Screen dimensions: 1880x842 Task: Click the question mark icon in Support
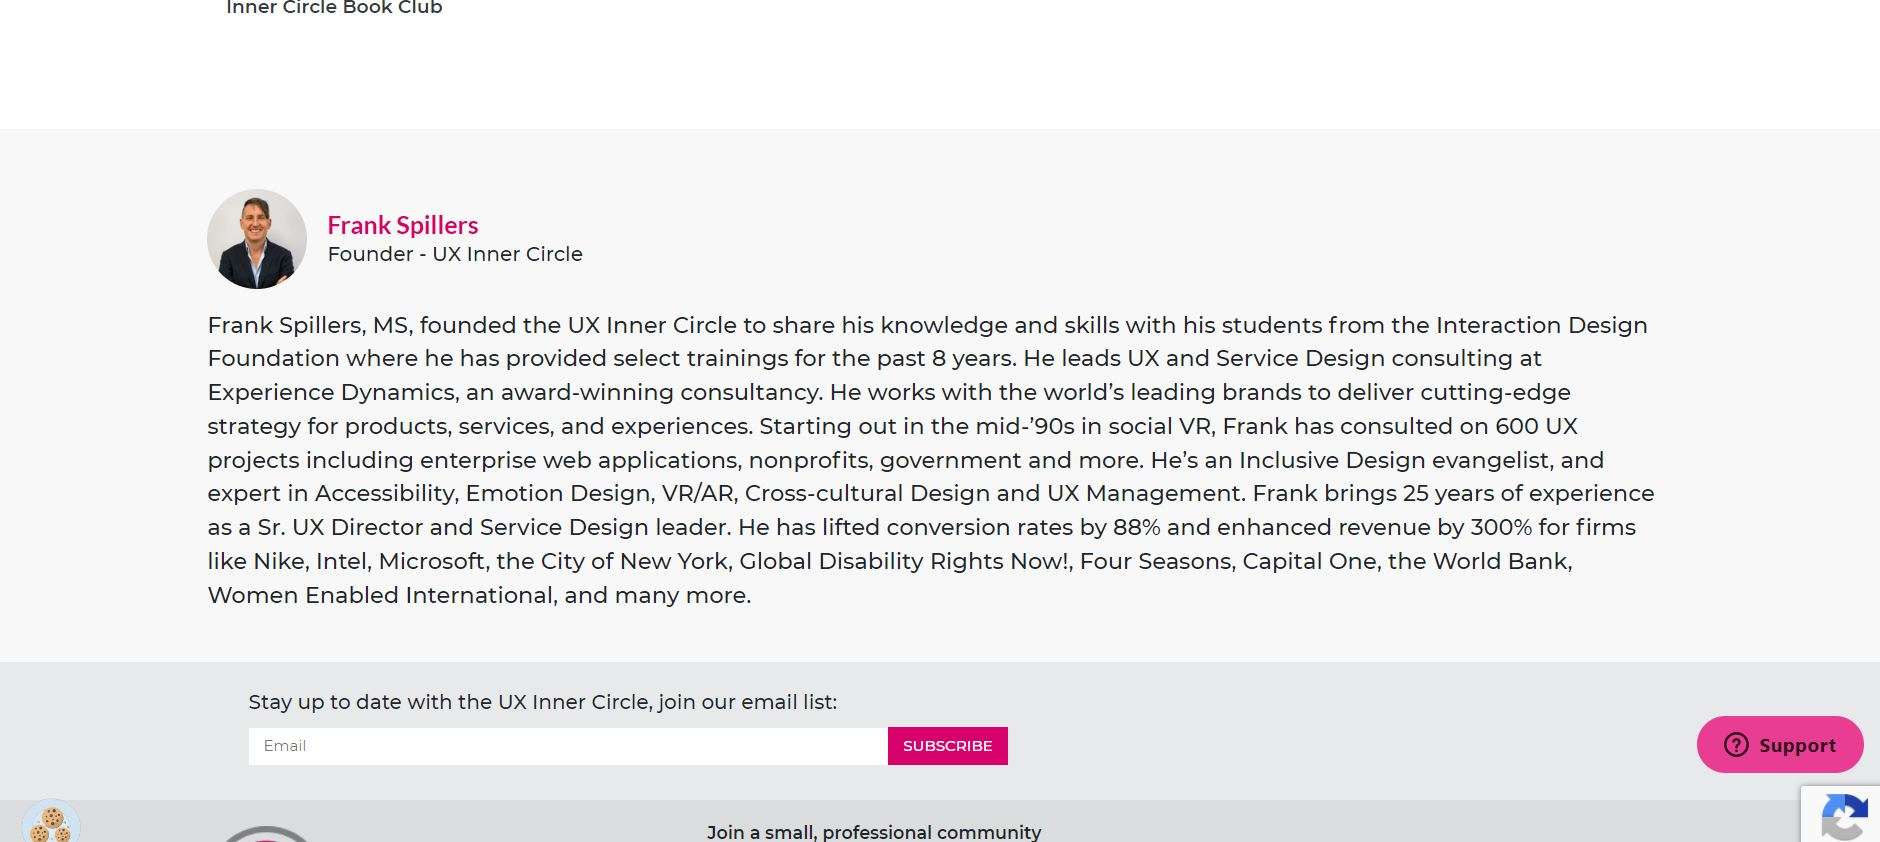[x=1736, y=745]
